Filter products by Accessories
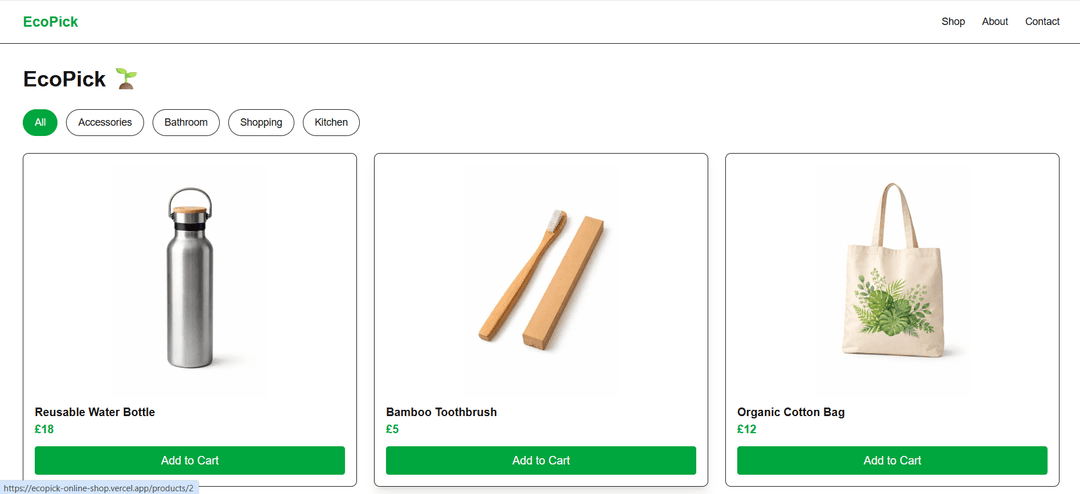This screenshot has width=1080, height=494. [105, 122]
